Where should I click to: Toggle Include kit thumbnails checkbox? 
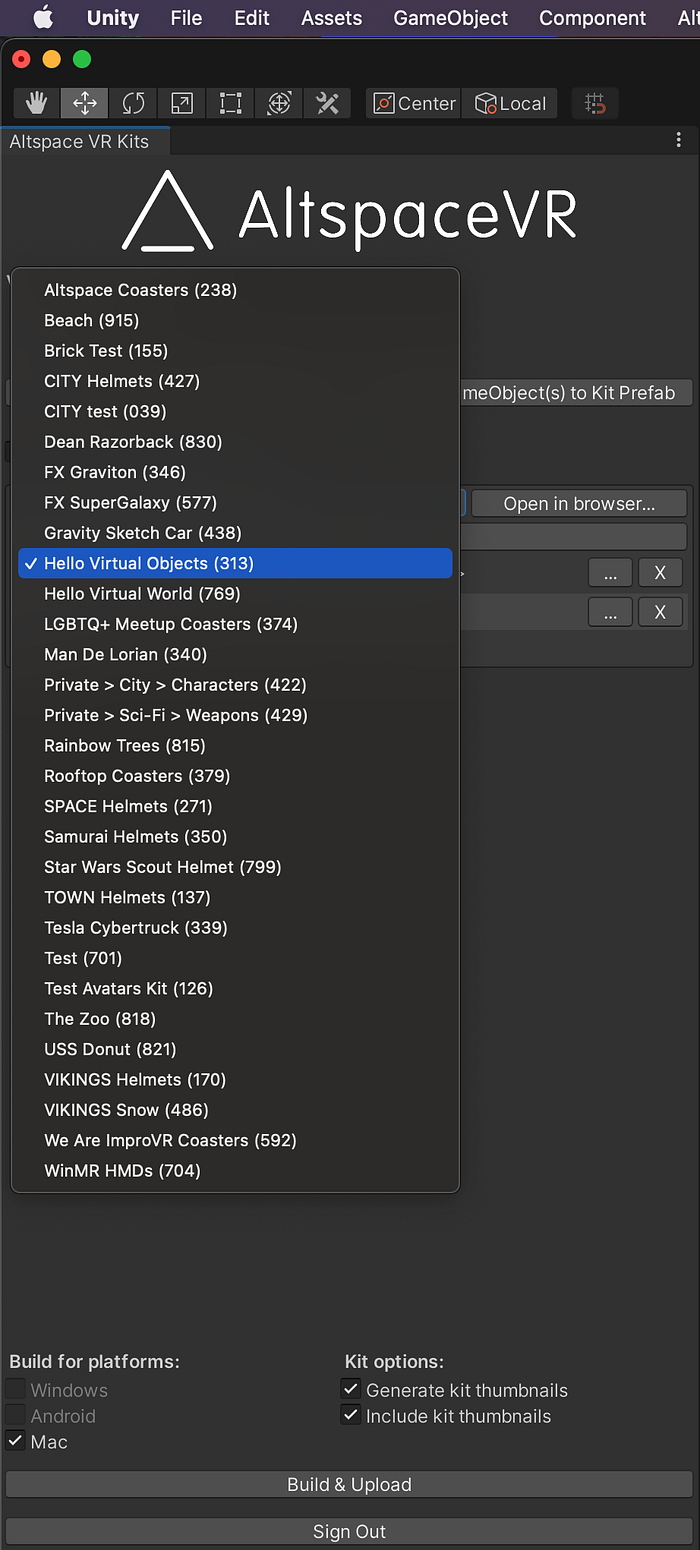coord(351,1415)
